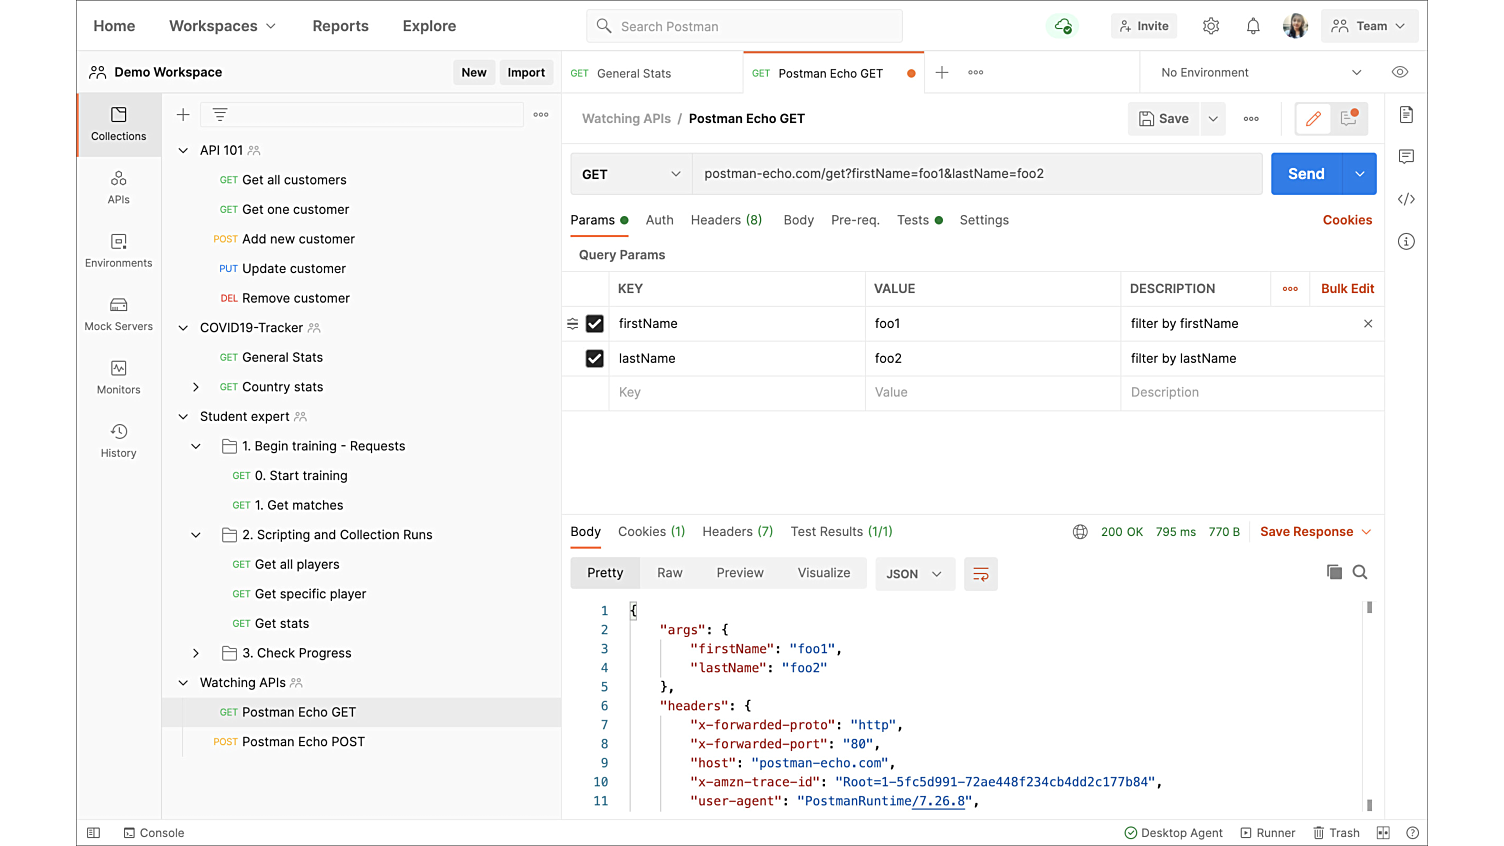Image resolution: width=1504 pixels, height=846 pixels.
Task: Open History in the sidebar
Action: pos(118,440)
